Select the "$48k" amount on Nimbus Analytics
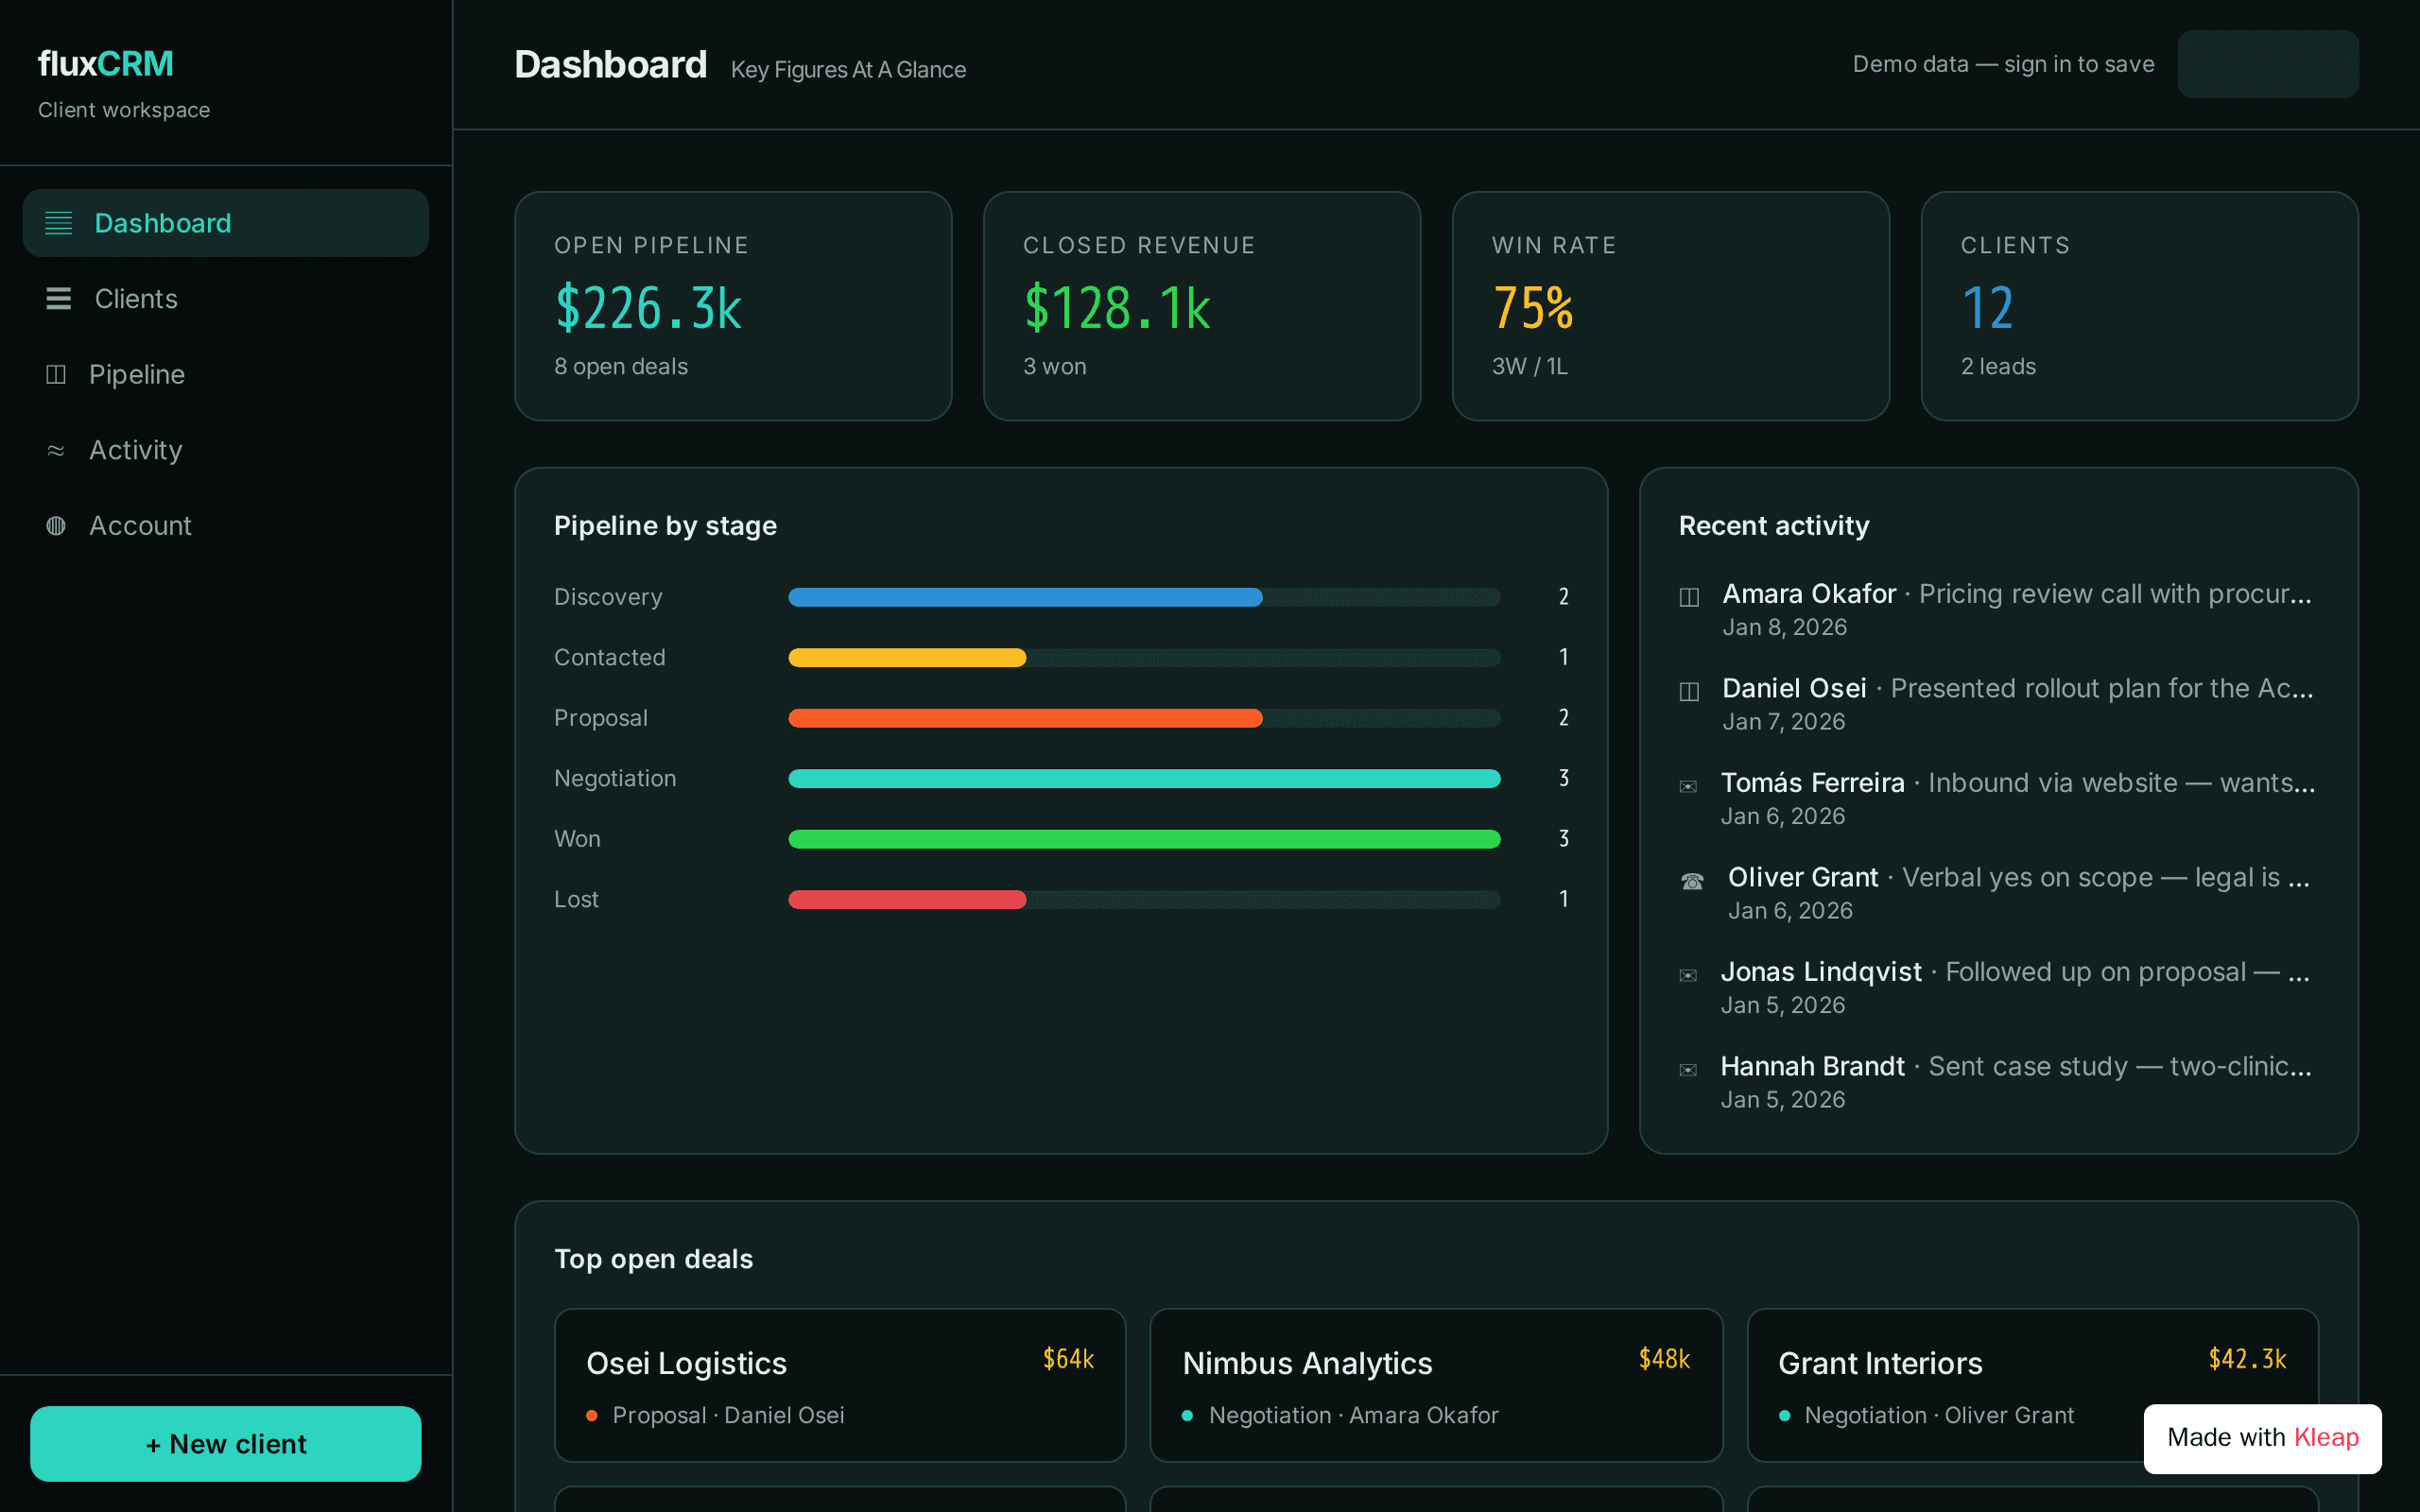The image size is (2420, 1512). coord(1664,1359)
